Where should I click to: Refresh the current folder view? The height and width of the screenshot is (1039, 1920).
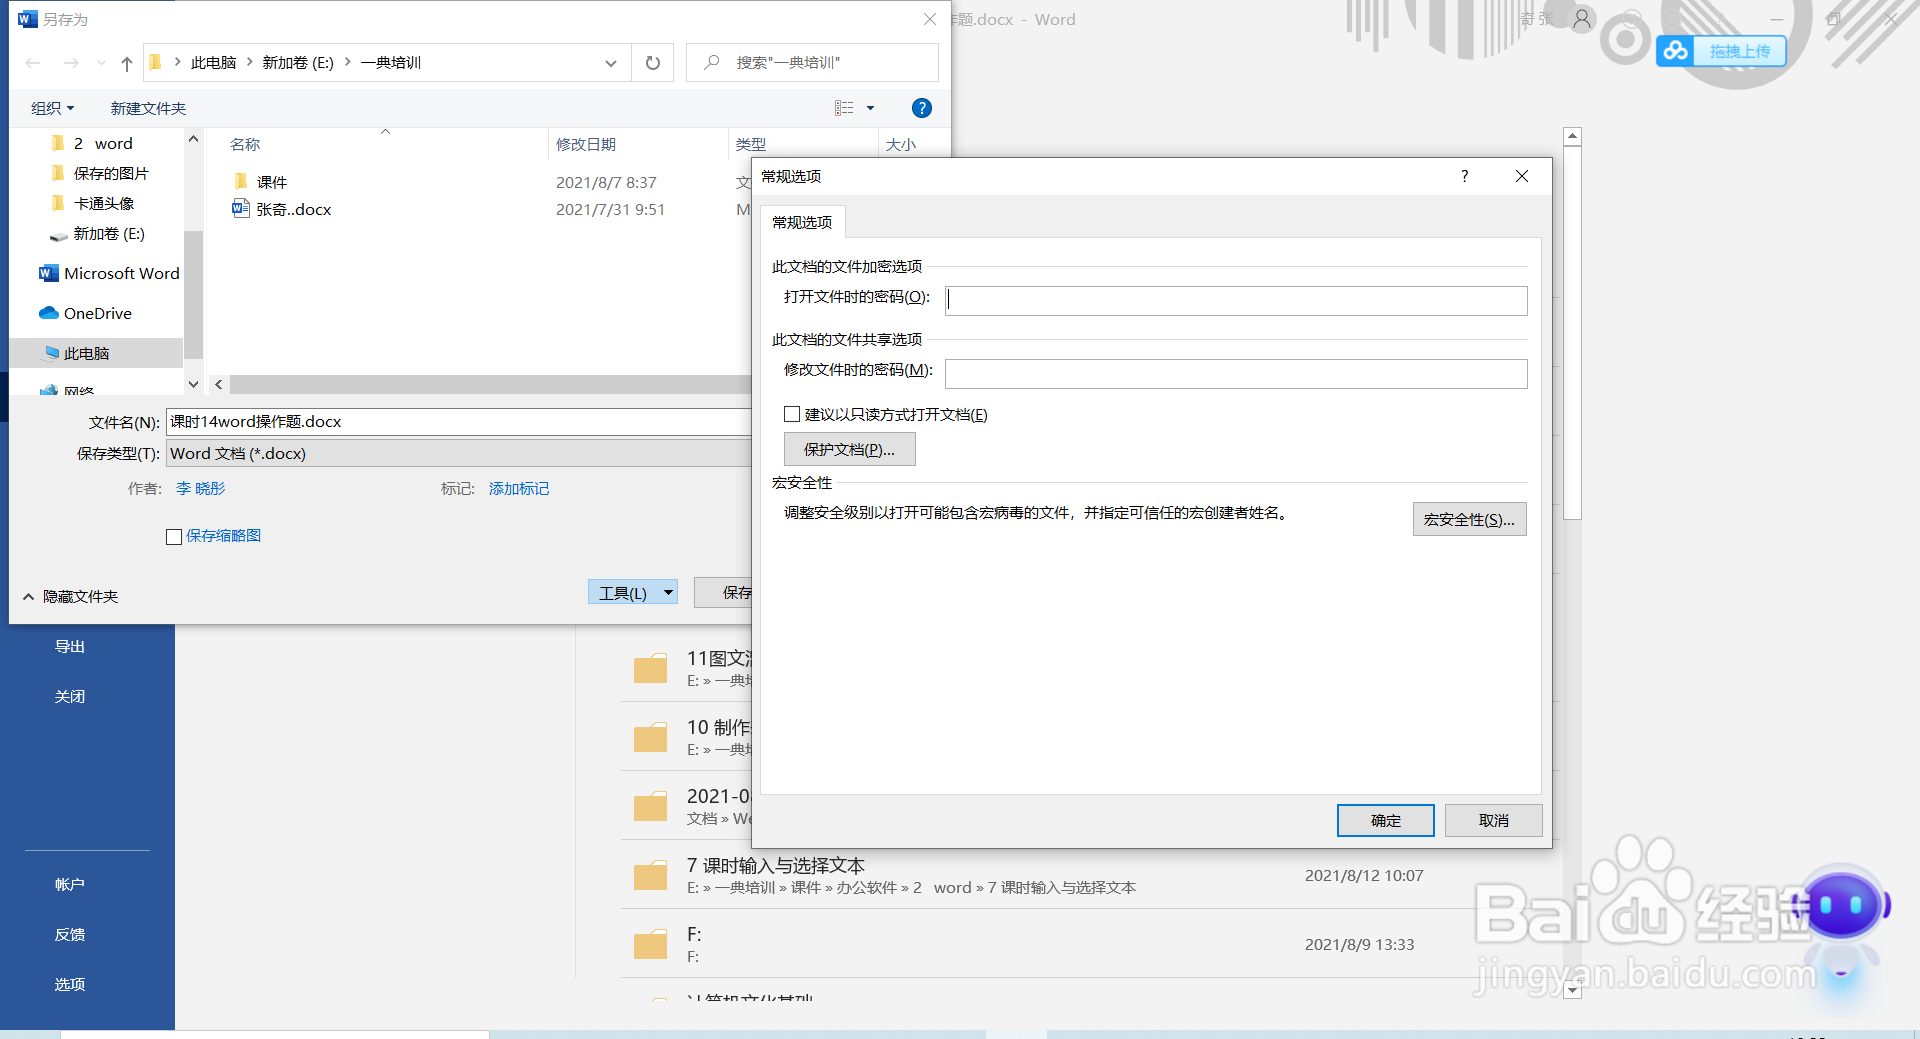point(652,62)
